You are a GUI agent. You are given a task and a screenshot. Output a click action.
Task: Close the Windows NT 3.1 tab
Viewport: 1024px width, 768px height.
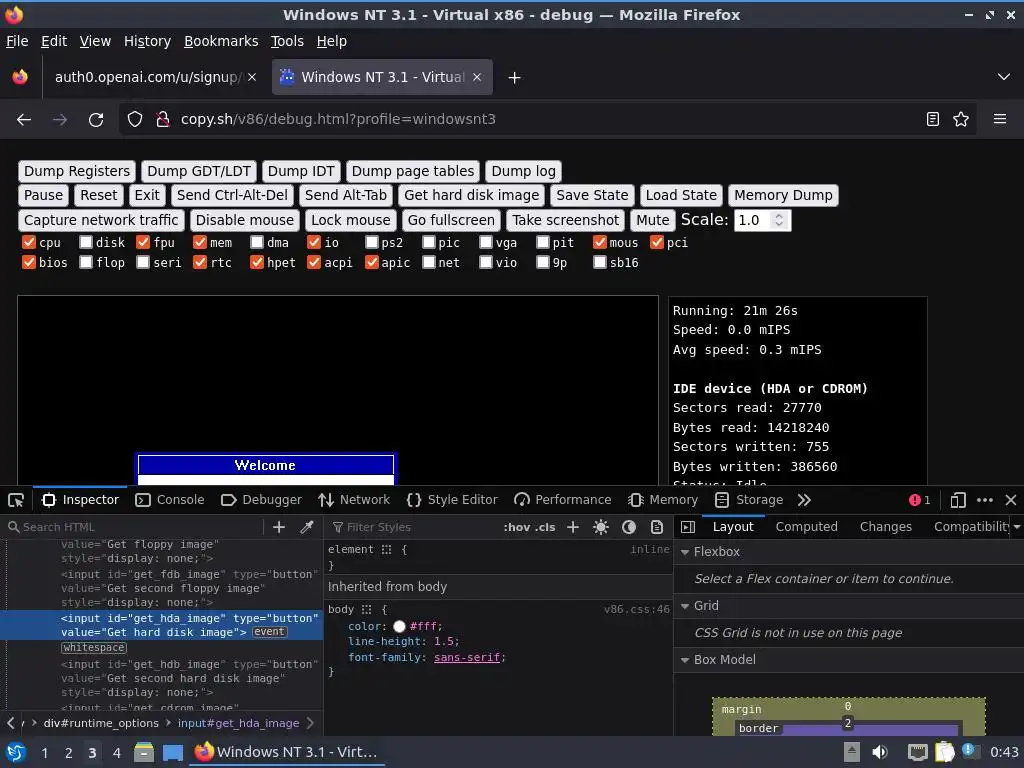pos(477,77)
